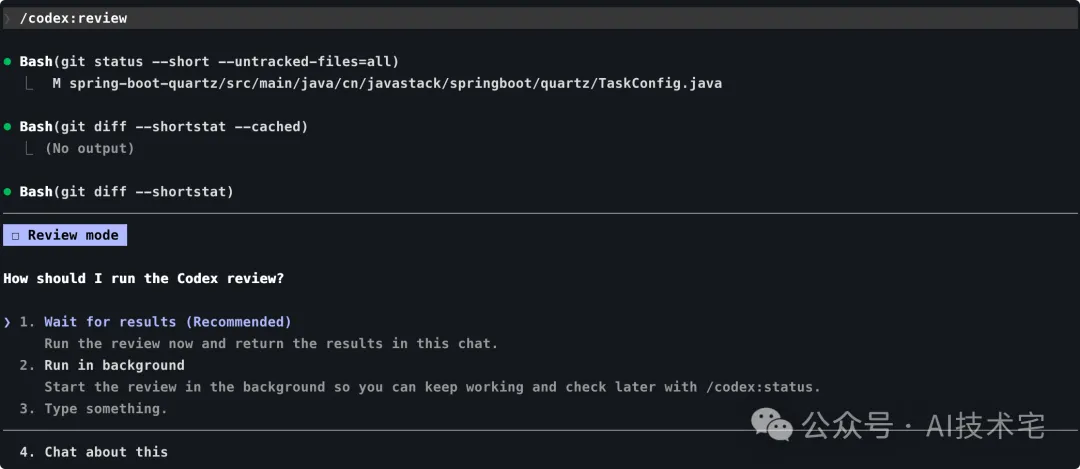The image size is (1080, 469).
Task: Select "Chat about this" menu entry
Action: point(105,452)
